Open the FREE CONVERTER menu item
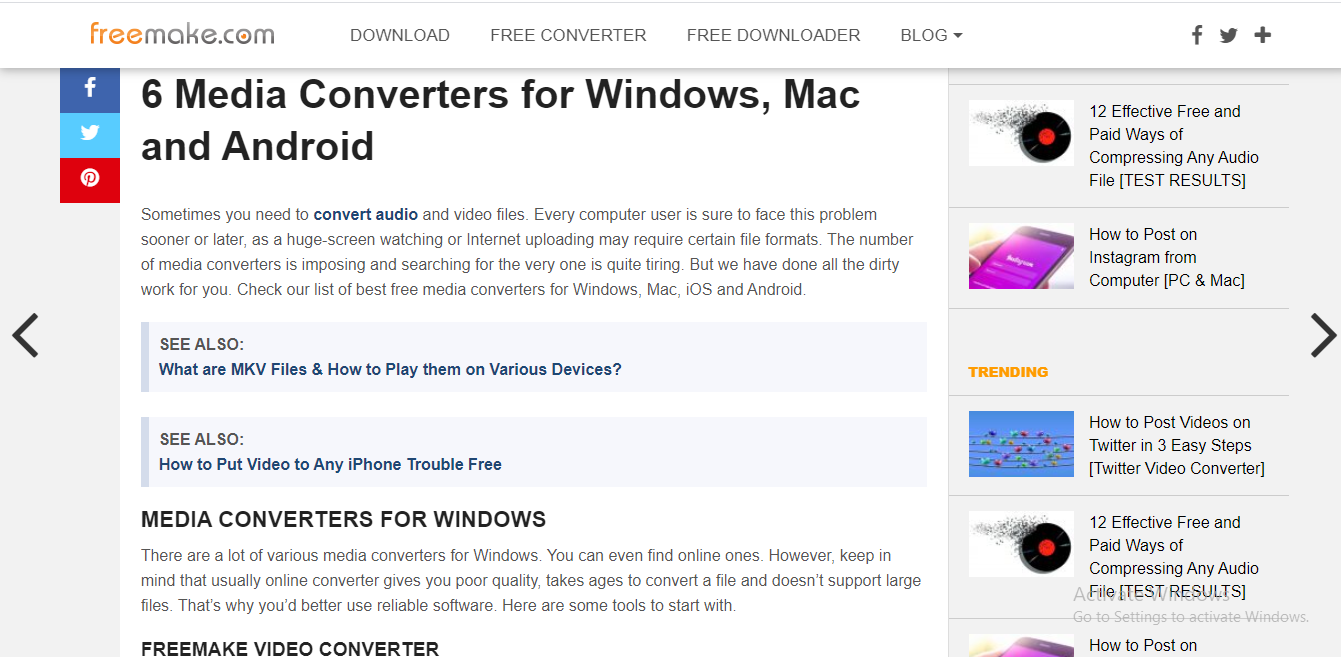Image resolution: width=1341 pixels, height=657 pixels. [x=568, y=35]
